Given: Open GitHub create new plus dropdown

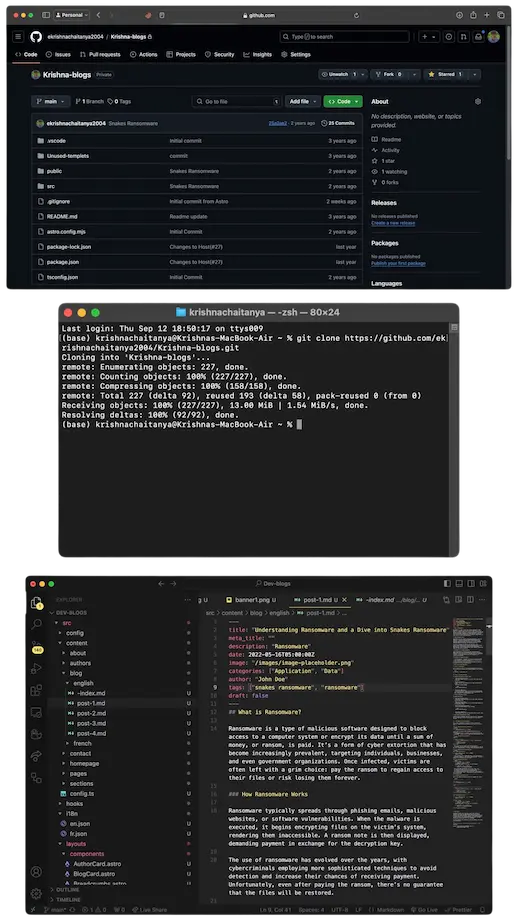Looking at the screenshot, I should [429, 36].
